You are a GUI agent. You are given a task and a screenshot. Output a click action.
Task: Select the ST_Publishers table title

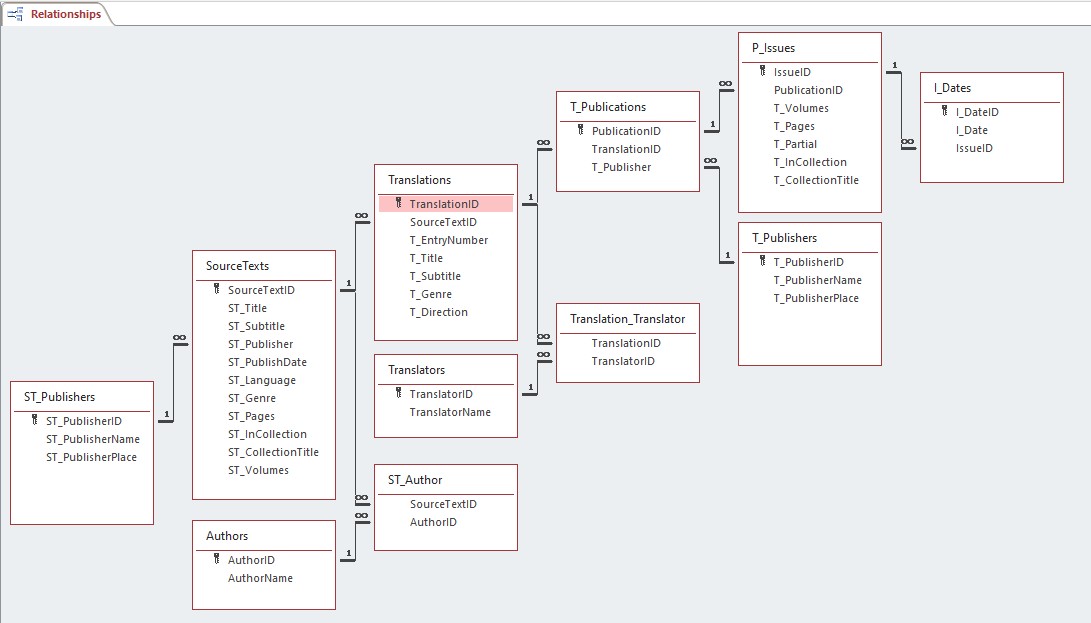(60, 397)
